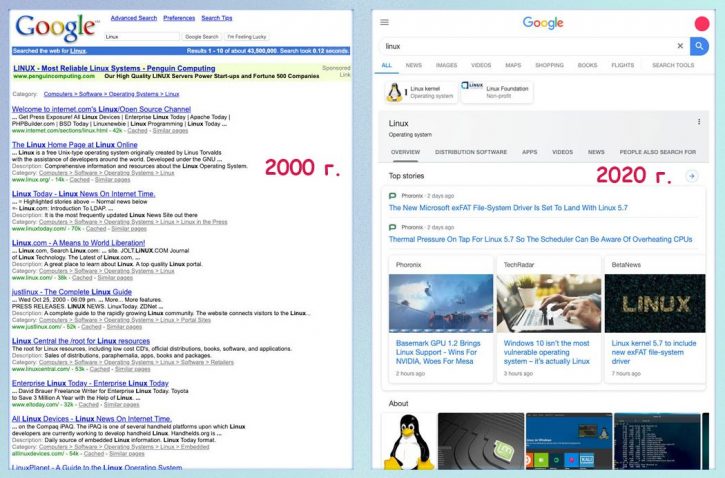Screen dimensions: 725x478
Task: Click the classic 2000 Google logo
Action: tap(56, 28)
